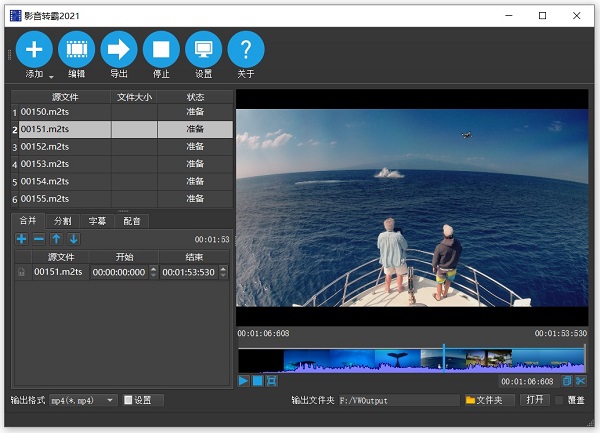Play the video preview
This screenshot has height=433, width=600.
(x=244, y=381)
